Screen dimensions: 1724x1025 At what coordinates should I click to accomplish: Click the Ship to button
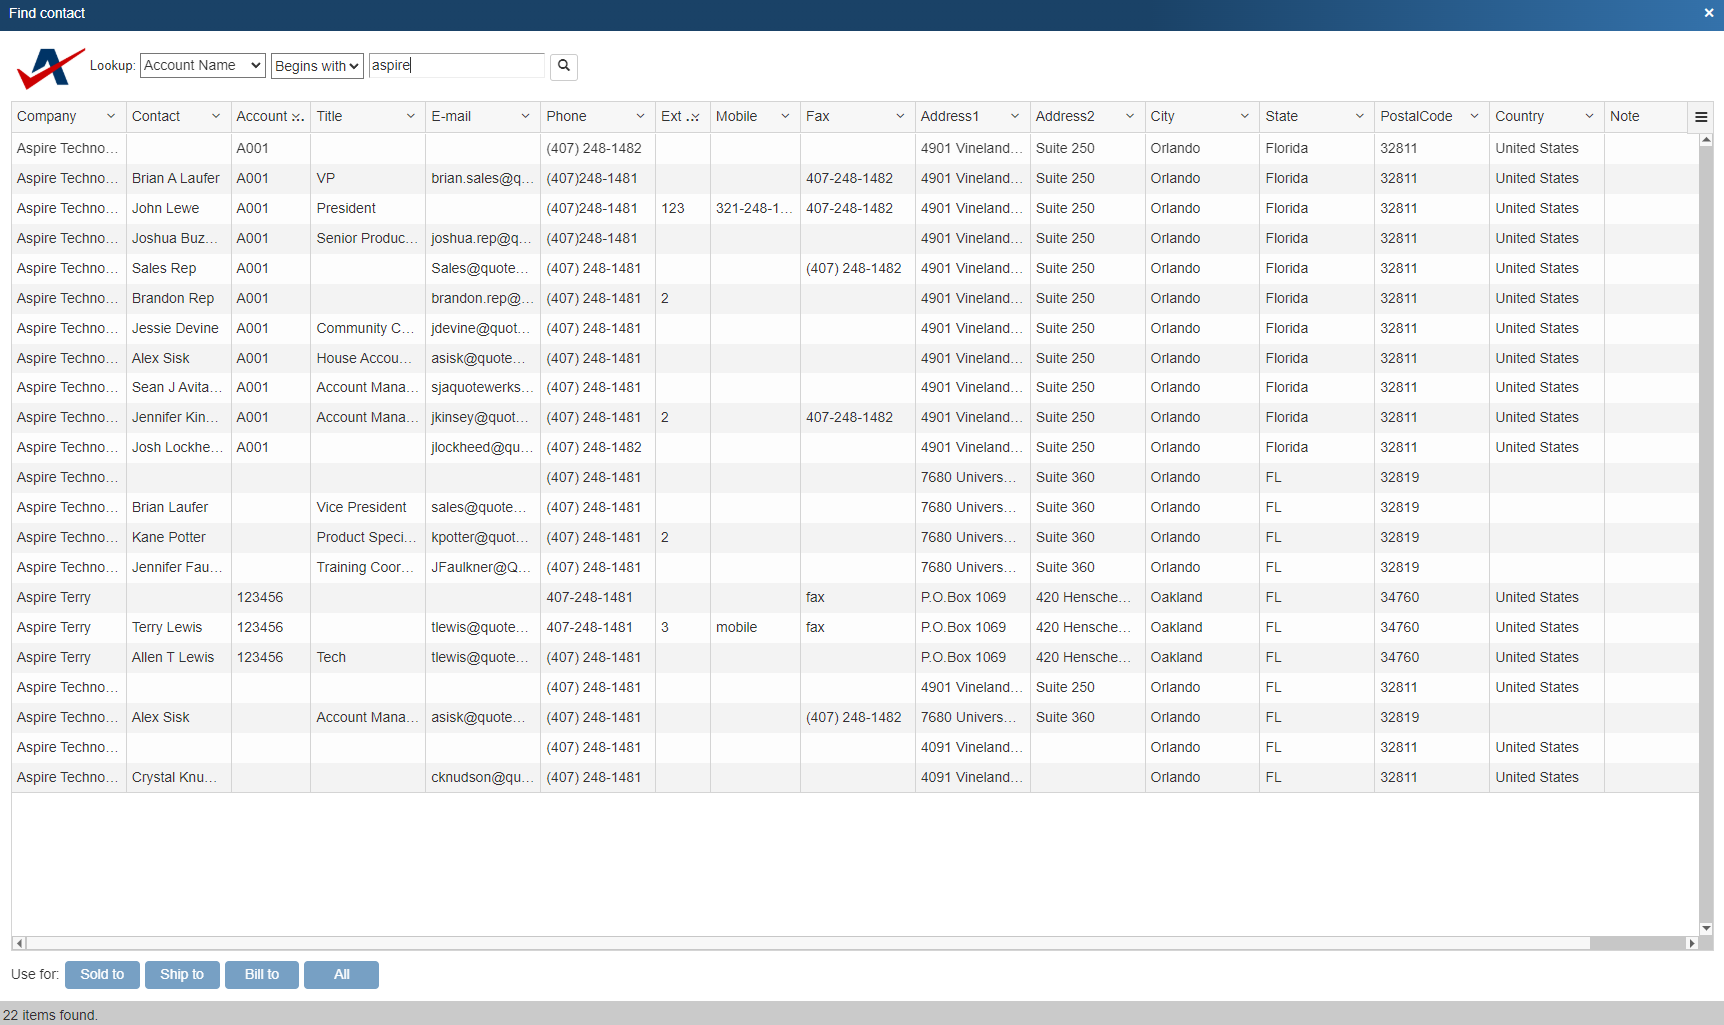point(182,975)
